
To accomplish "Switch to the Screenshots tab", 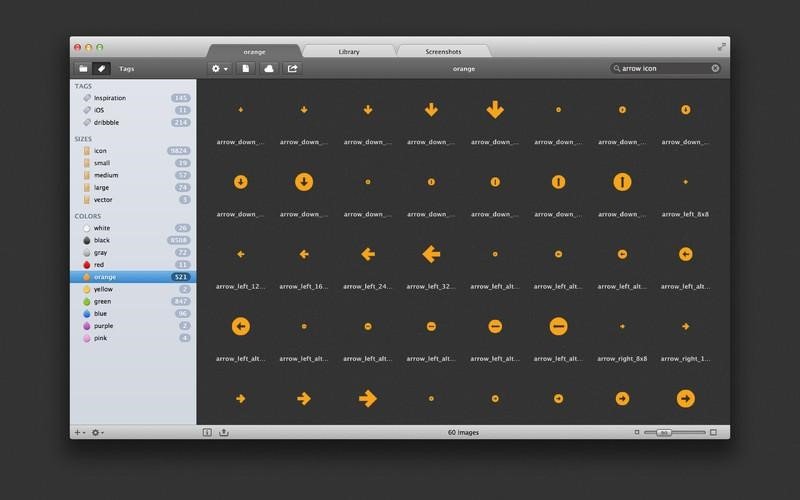I will 443,52.
